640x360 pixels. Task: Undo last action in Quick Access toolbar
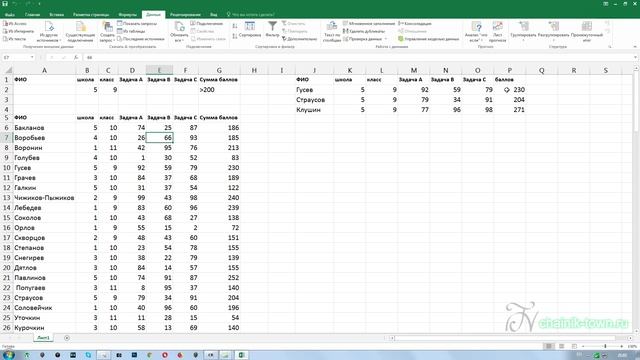point(16,4)
